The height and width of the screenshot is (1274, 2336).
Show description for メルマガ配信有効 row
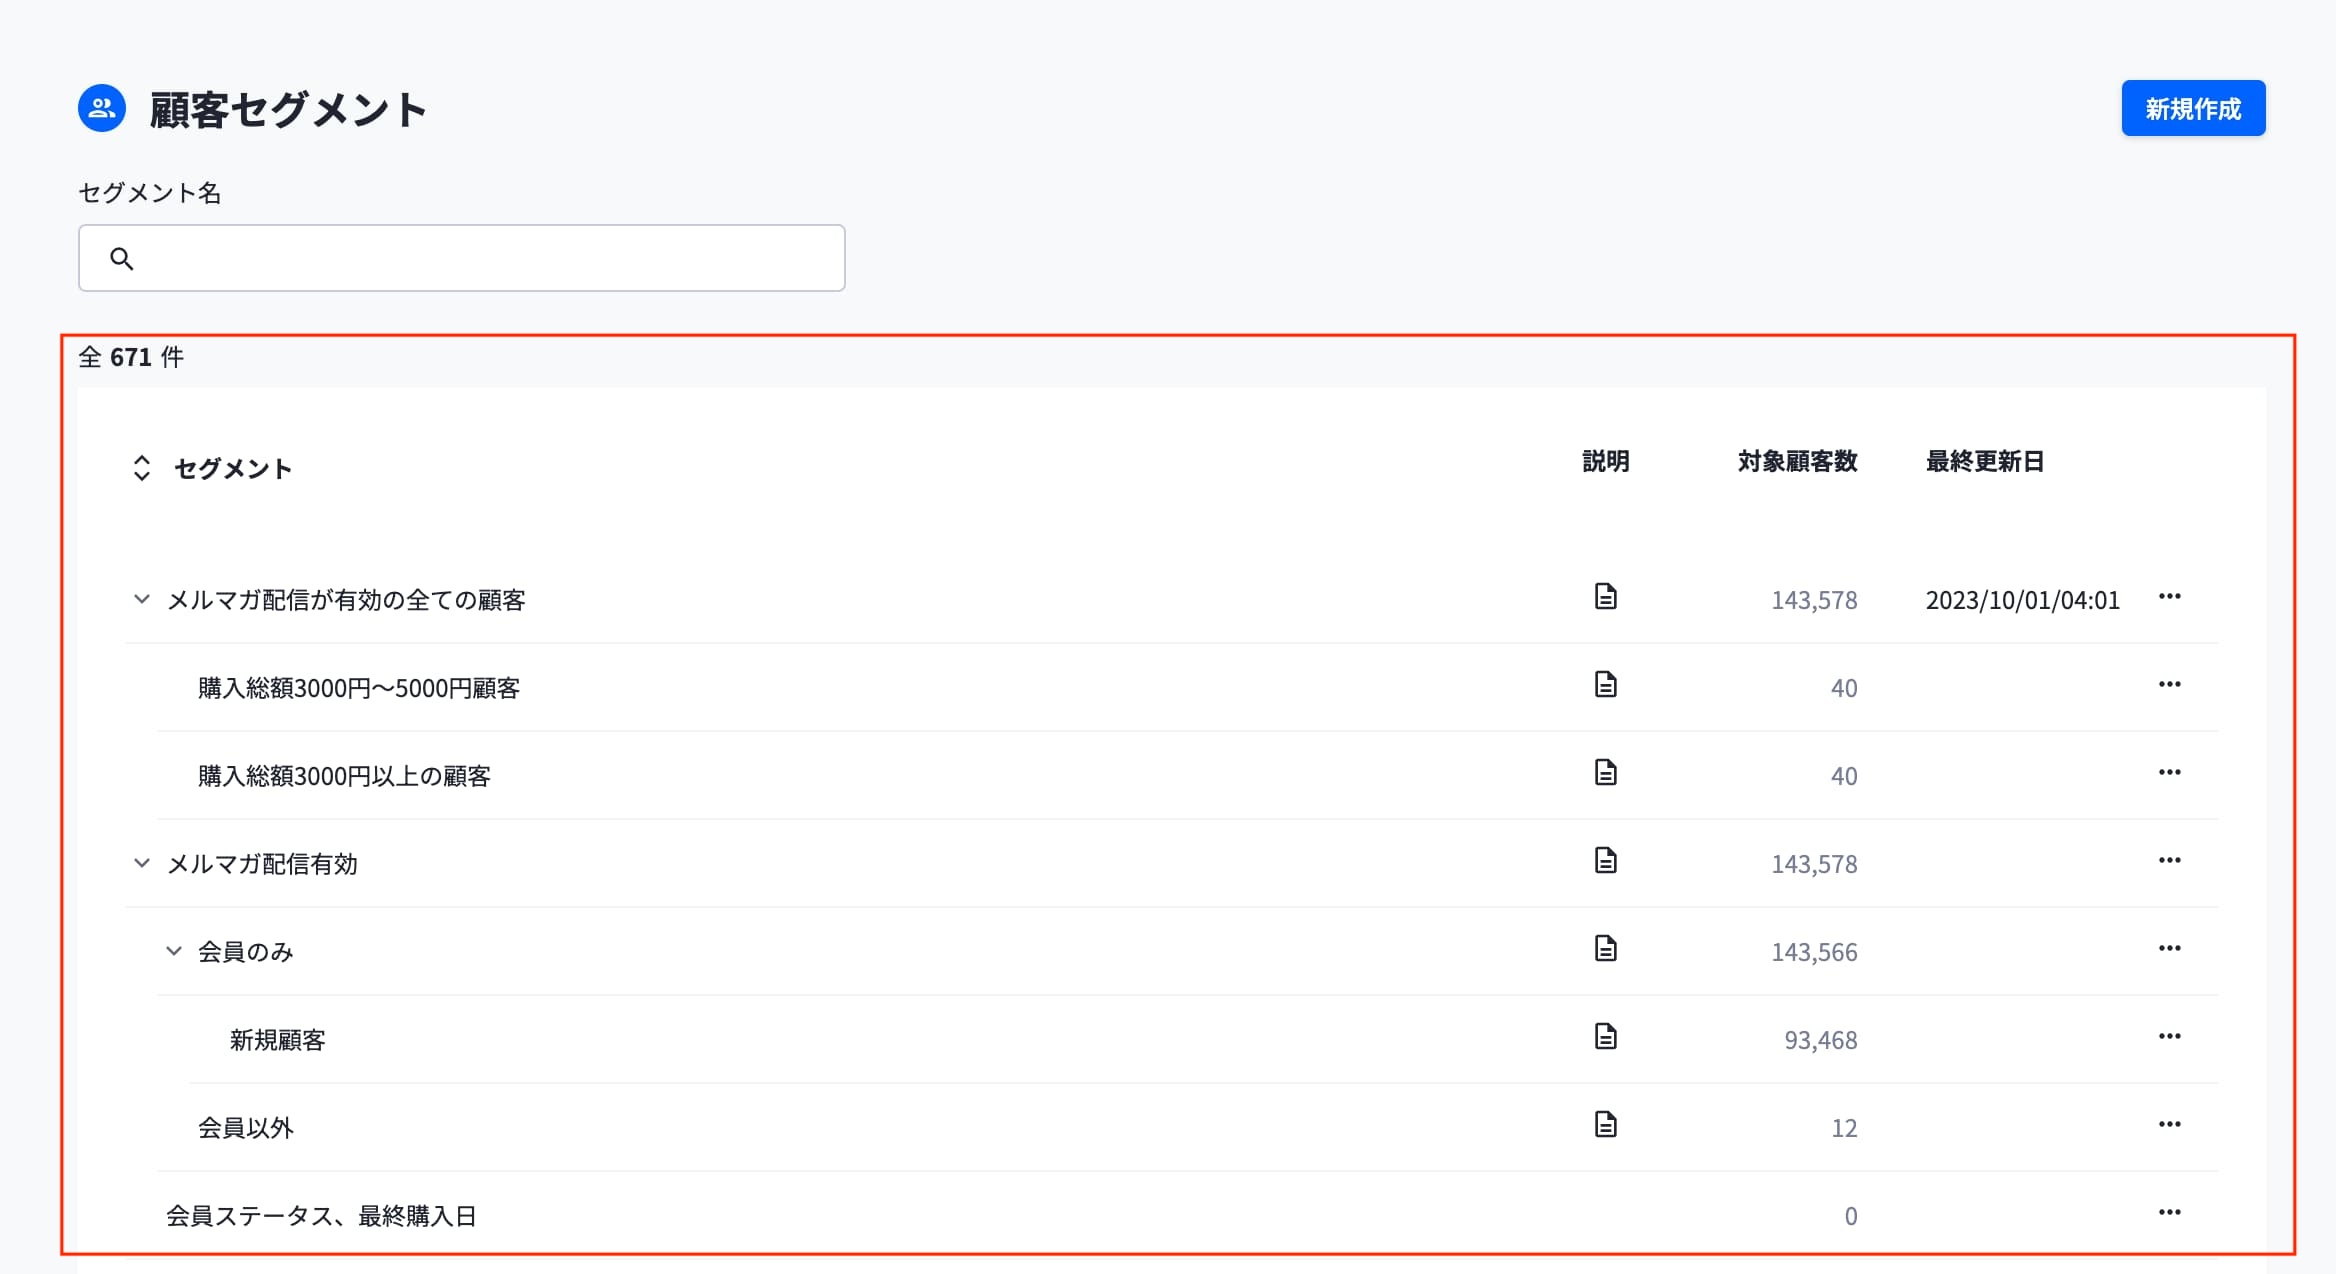click(x=1605, y=861)
